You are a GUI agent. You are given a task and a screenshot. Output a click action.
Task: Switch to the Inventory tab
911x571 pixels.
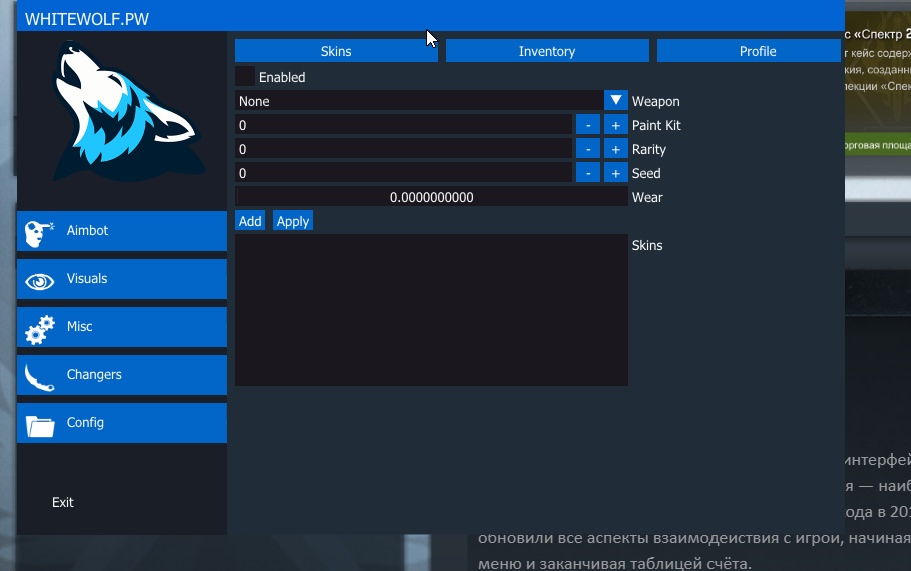(547, 51)
